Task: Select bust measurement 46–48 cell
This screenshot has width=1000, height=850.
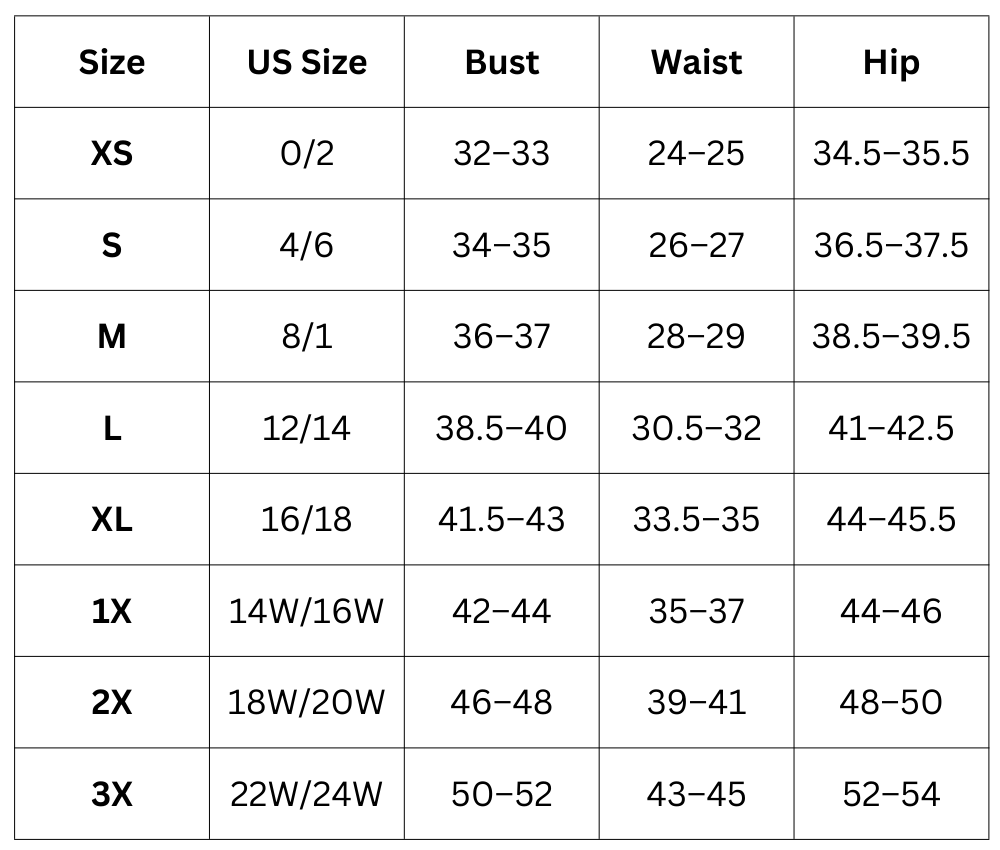Action: pos(502,703)
